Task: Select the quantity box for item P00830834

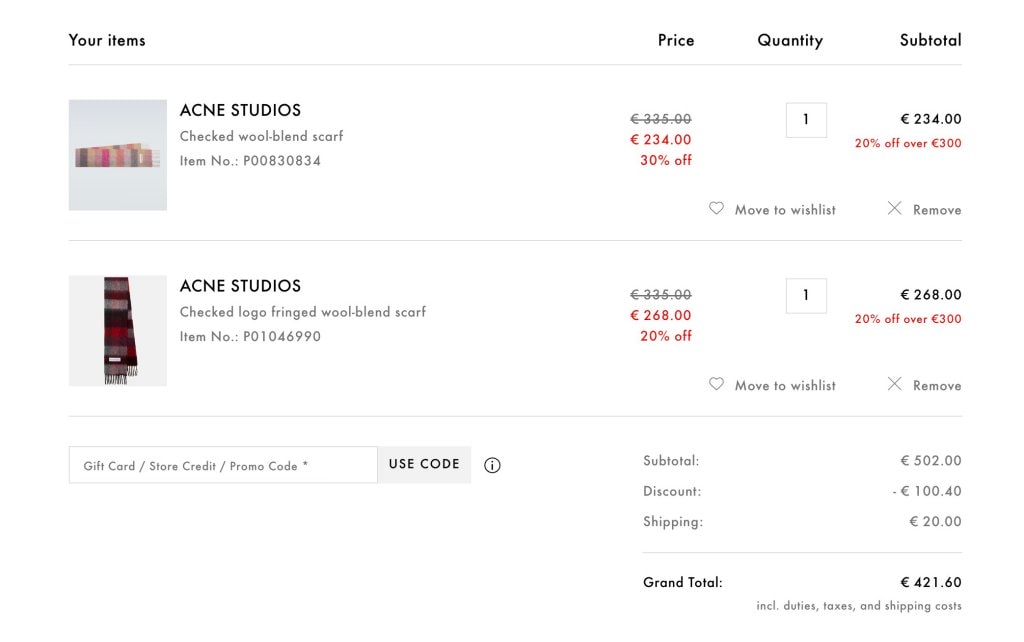Action: (806, 120)
